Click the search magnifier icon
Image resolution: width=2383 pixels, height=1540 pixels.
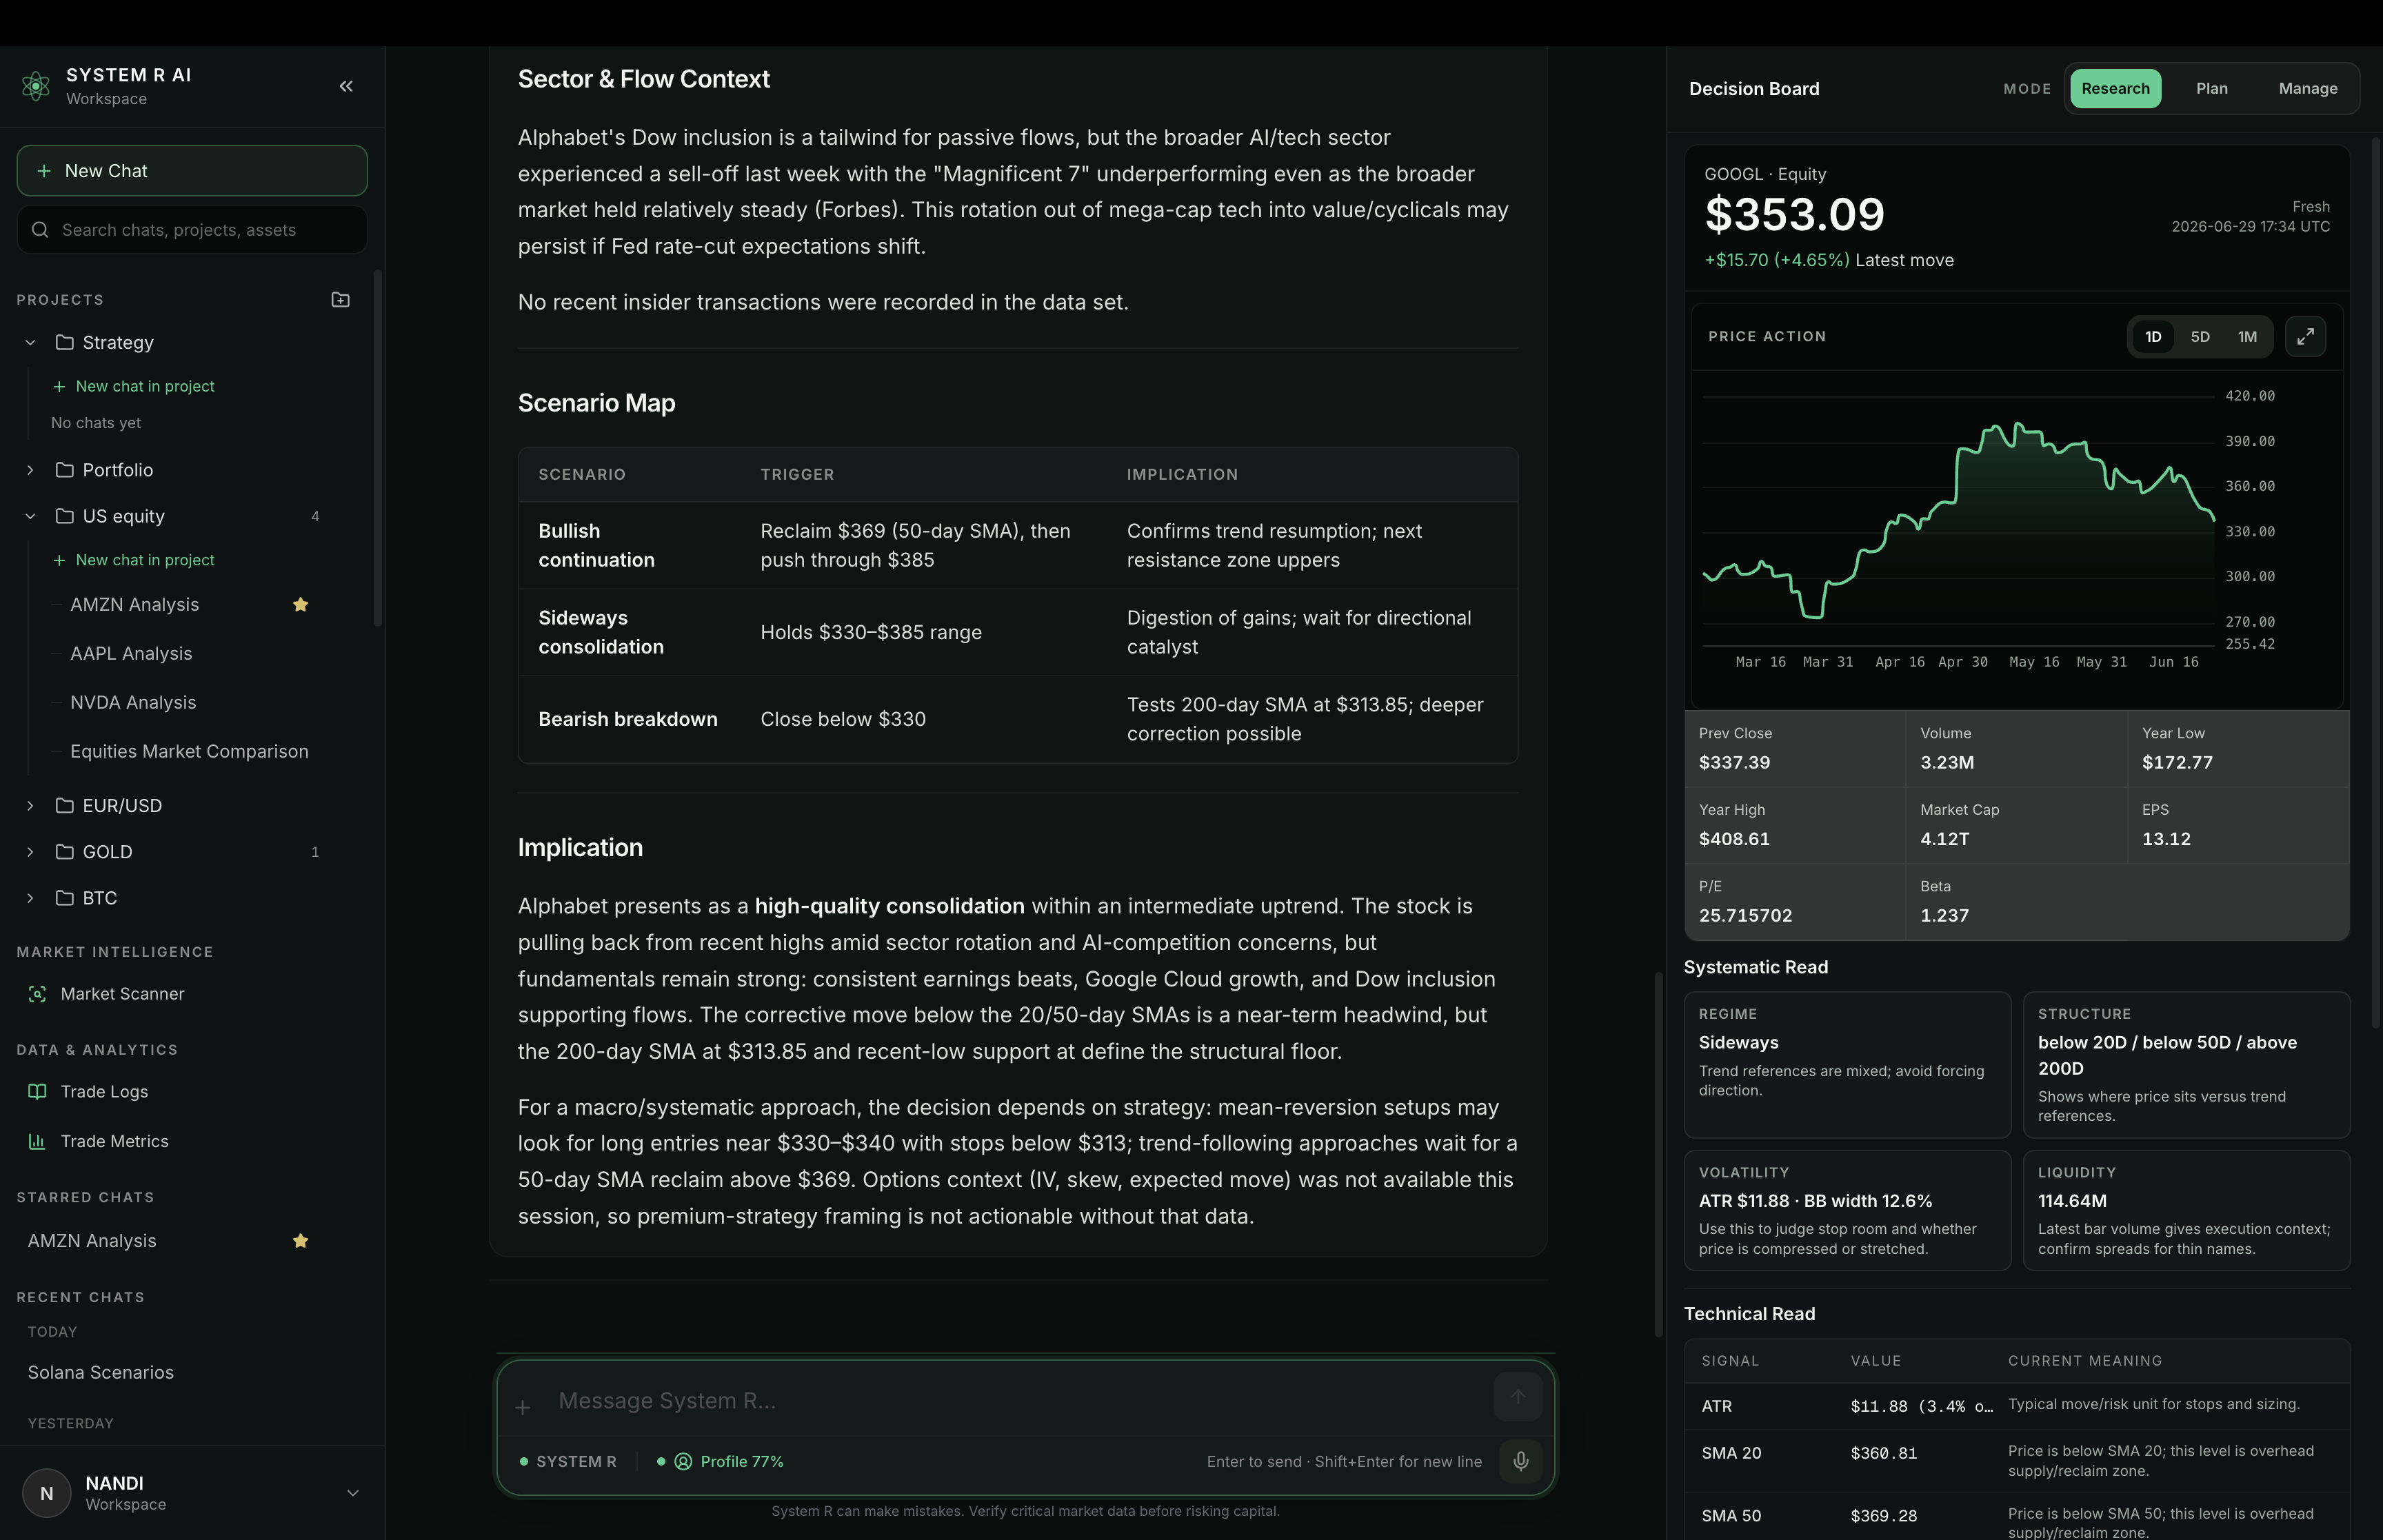(40, 230)
